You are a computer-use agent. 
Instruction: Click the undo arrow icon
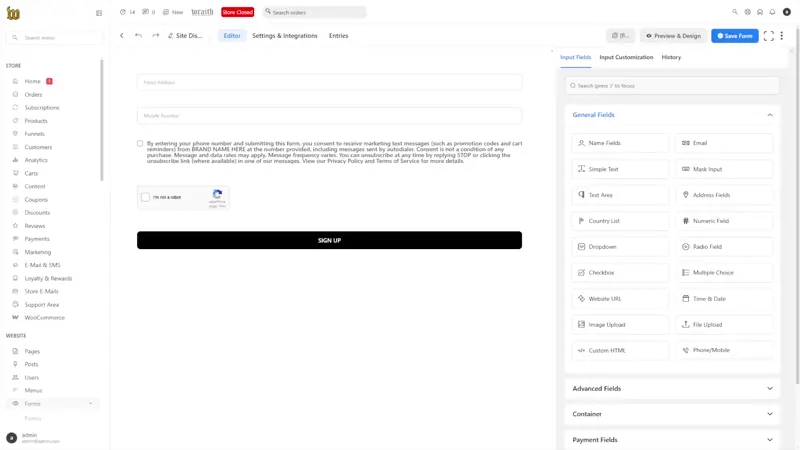[x=139, y=36]
